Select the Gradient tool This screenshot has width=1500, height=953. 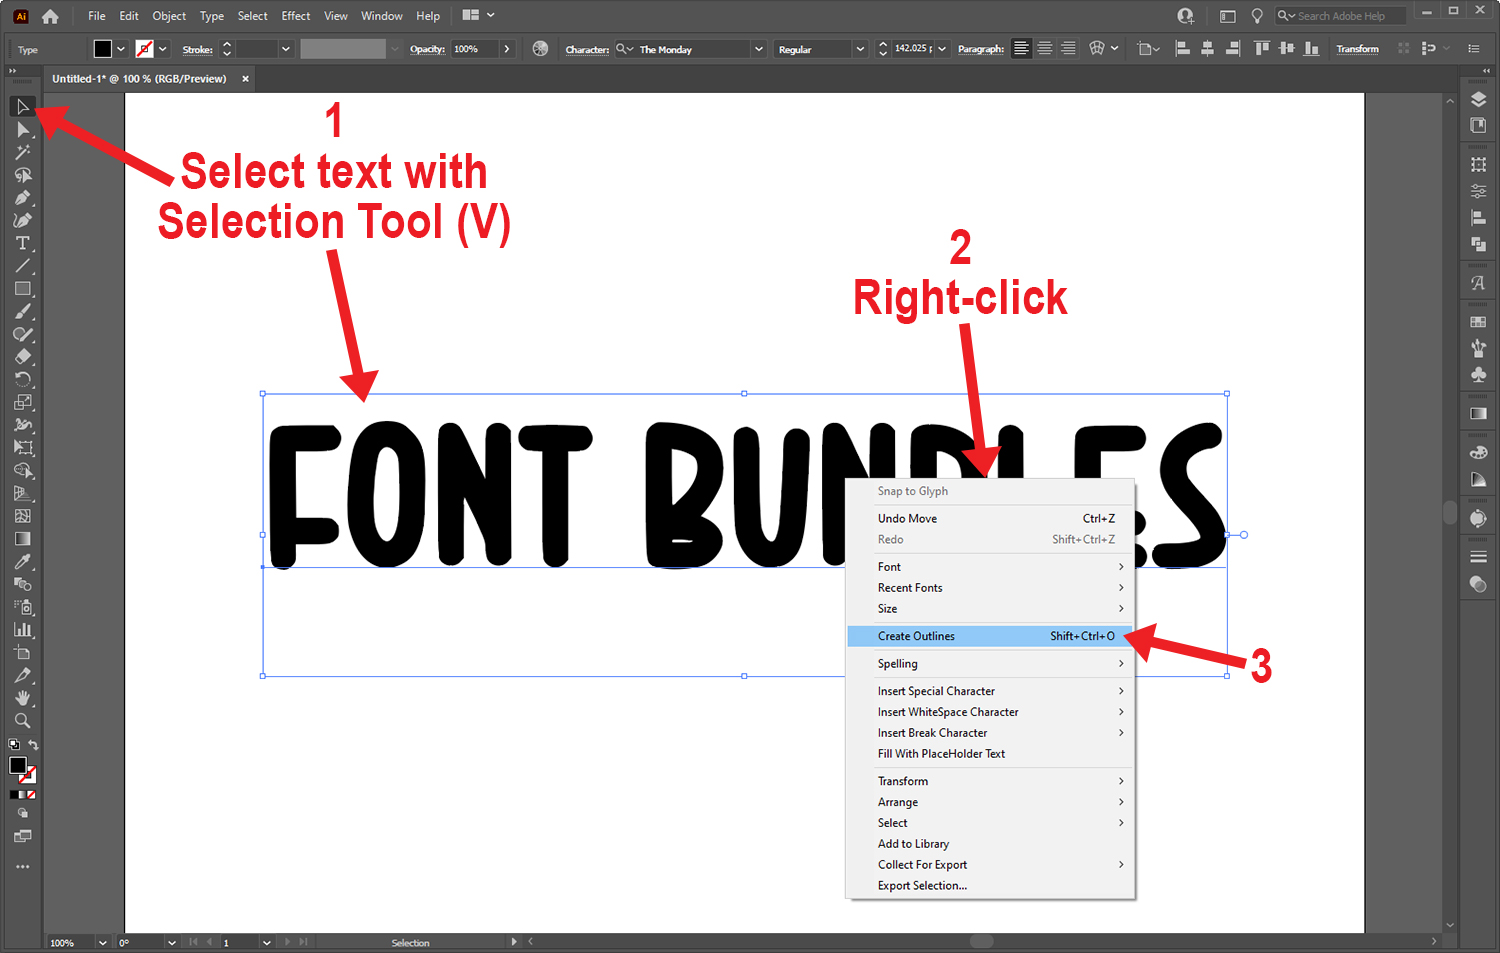(x=22, y=539)
